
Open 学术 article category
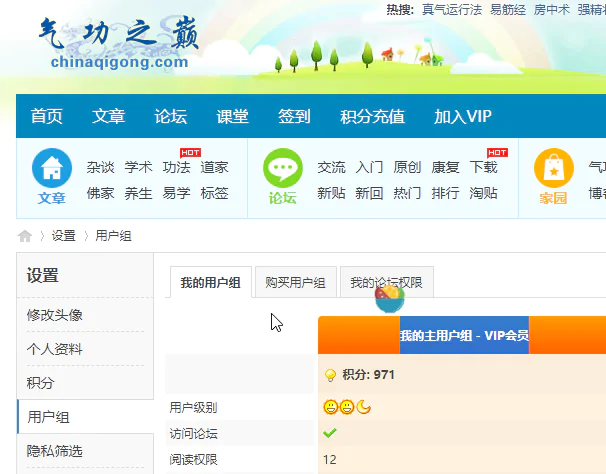tap(138, 167)
